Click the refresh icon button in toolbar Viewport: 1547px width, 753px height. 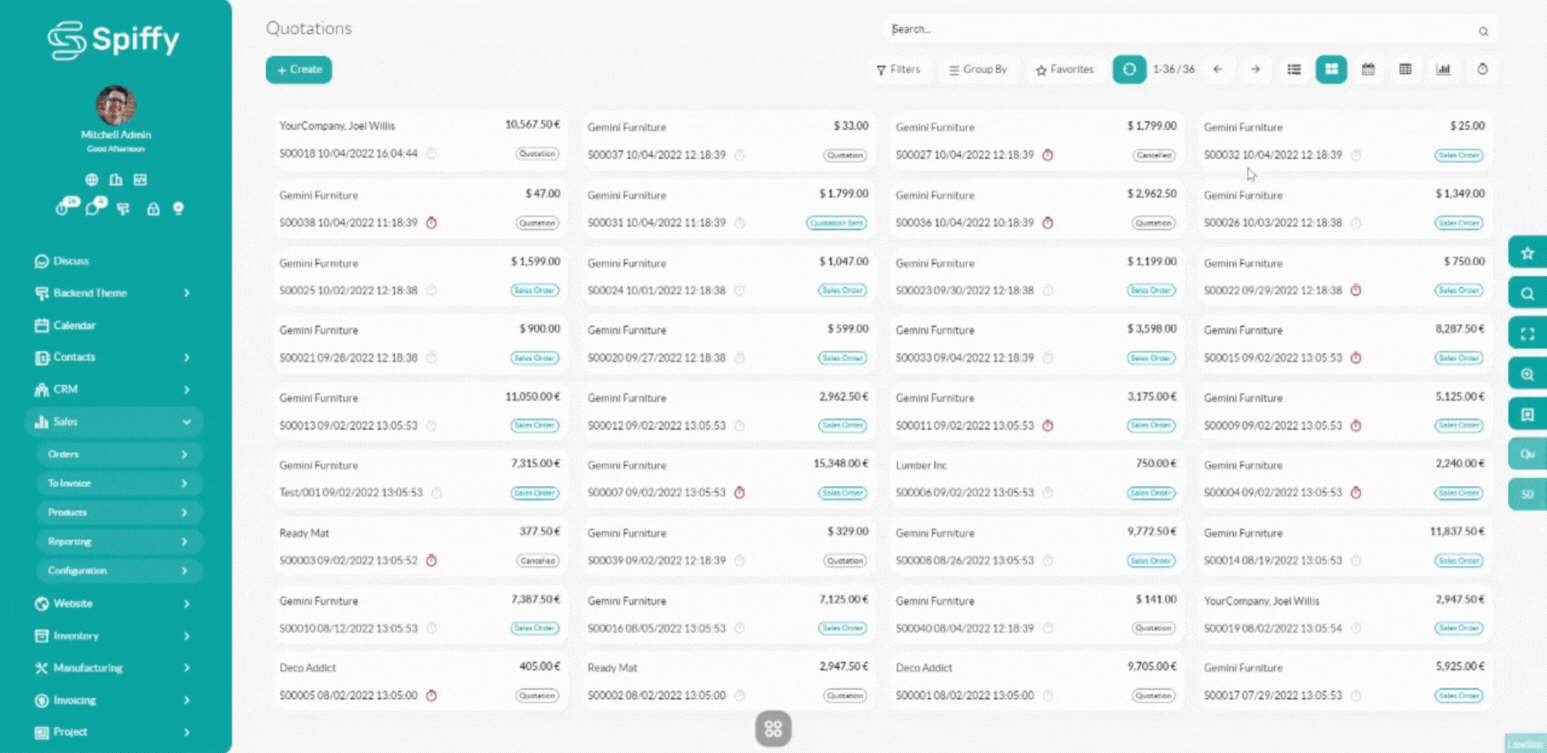(x=1129, y=69)
